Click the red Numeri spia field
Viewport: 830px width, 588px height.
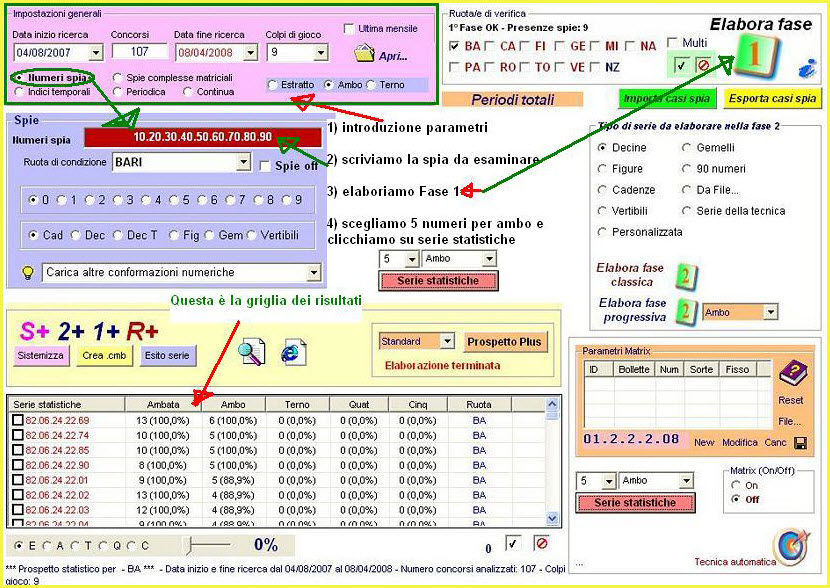point(203,137)
